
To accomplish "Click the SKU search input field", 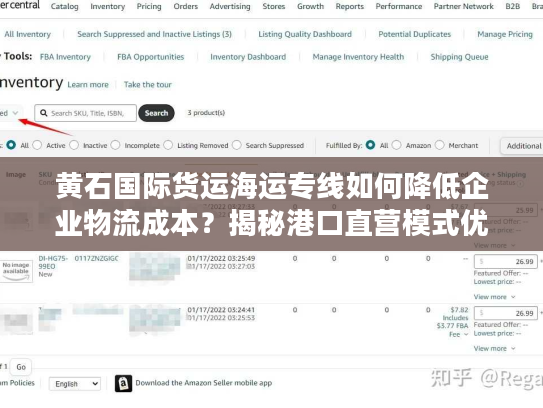I will tap(86, 113).
